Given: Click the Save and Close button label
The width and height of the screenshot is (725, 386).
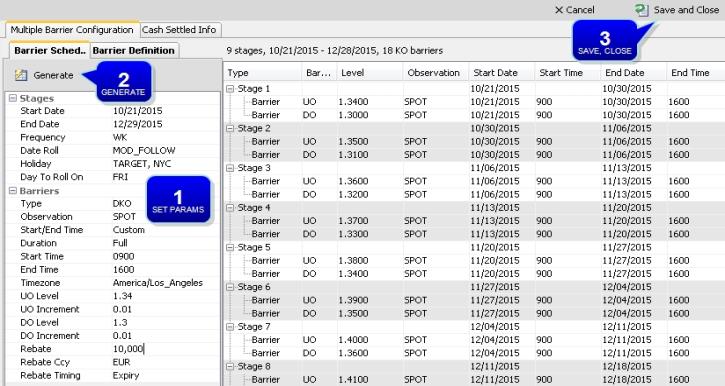Looking at the screenshot, I should tap(686, 10).
